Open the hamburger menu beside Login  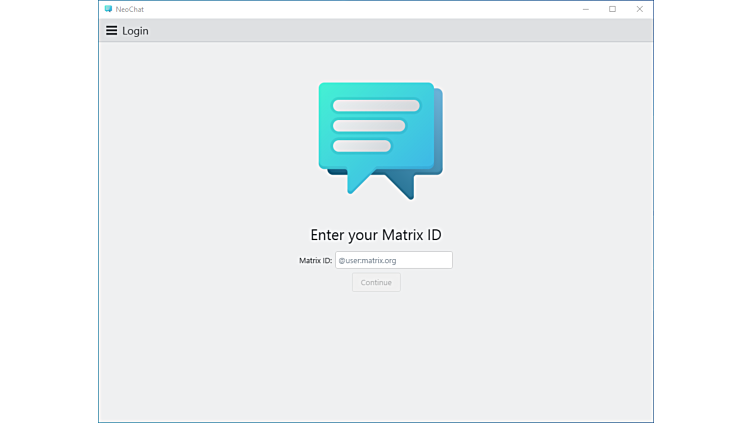112,31
